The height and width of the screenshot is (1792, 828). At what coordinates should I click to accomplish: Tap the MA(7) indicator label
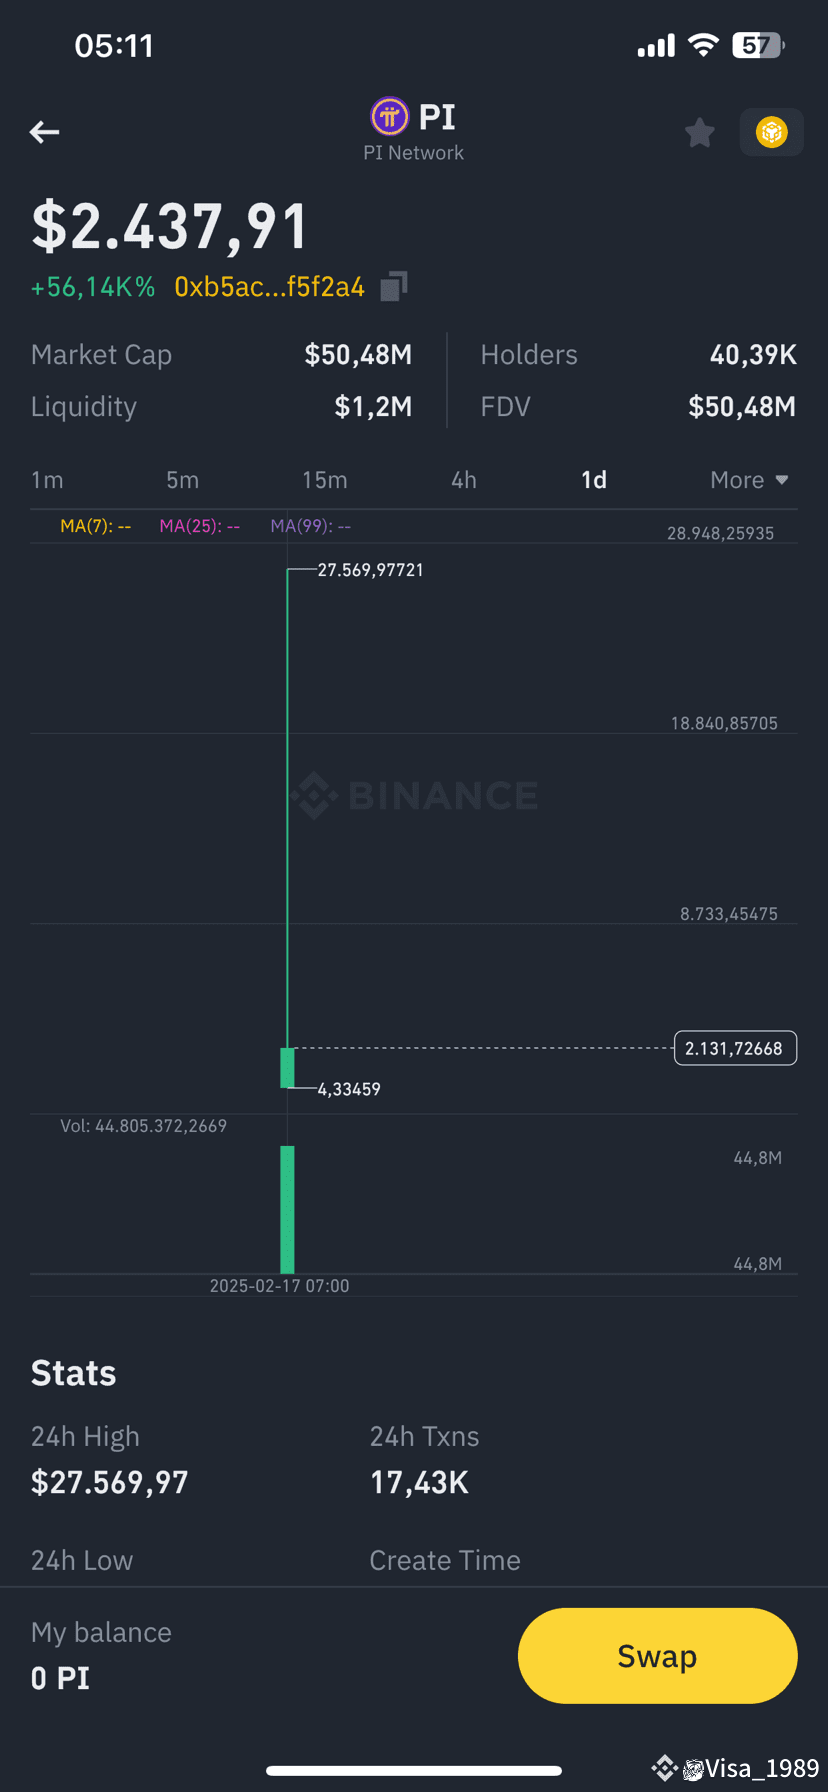pyautogui.click(x=96, y=526)
